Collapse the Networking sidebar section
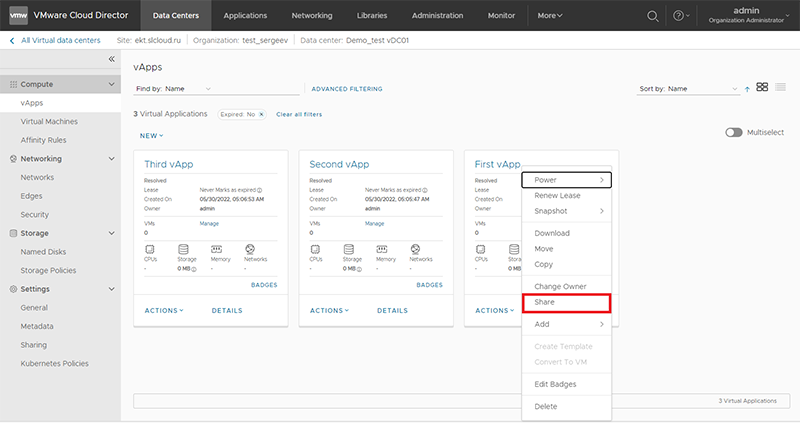Image resolution: width=800 pixels, height=423 pixels. point(111,159)
